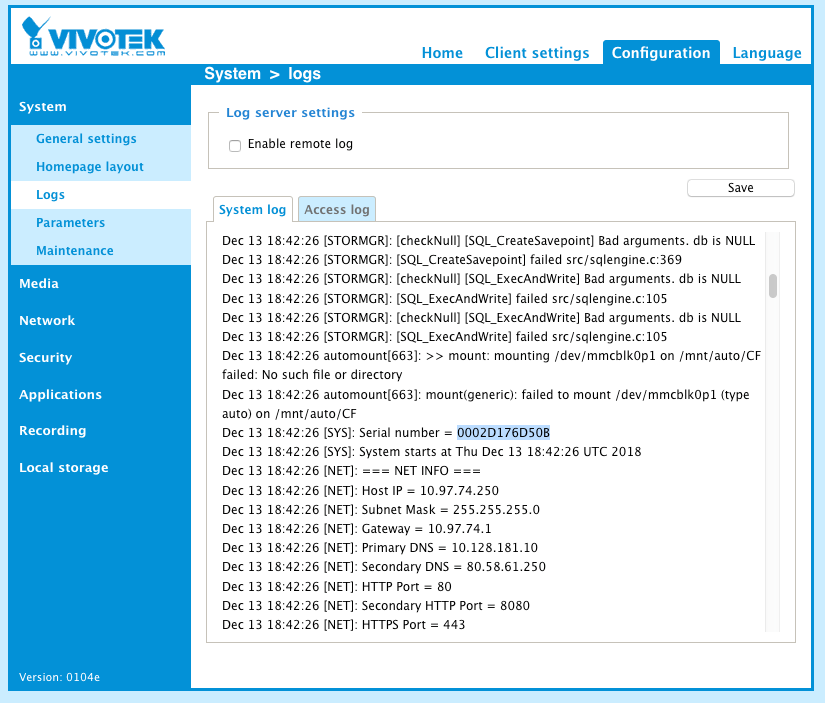825x703 pixels.
Task: Open Parameters page
Action: [70, 223]
